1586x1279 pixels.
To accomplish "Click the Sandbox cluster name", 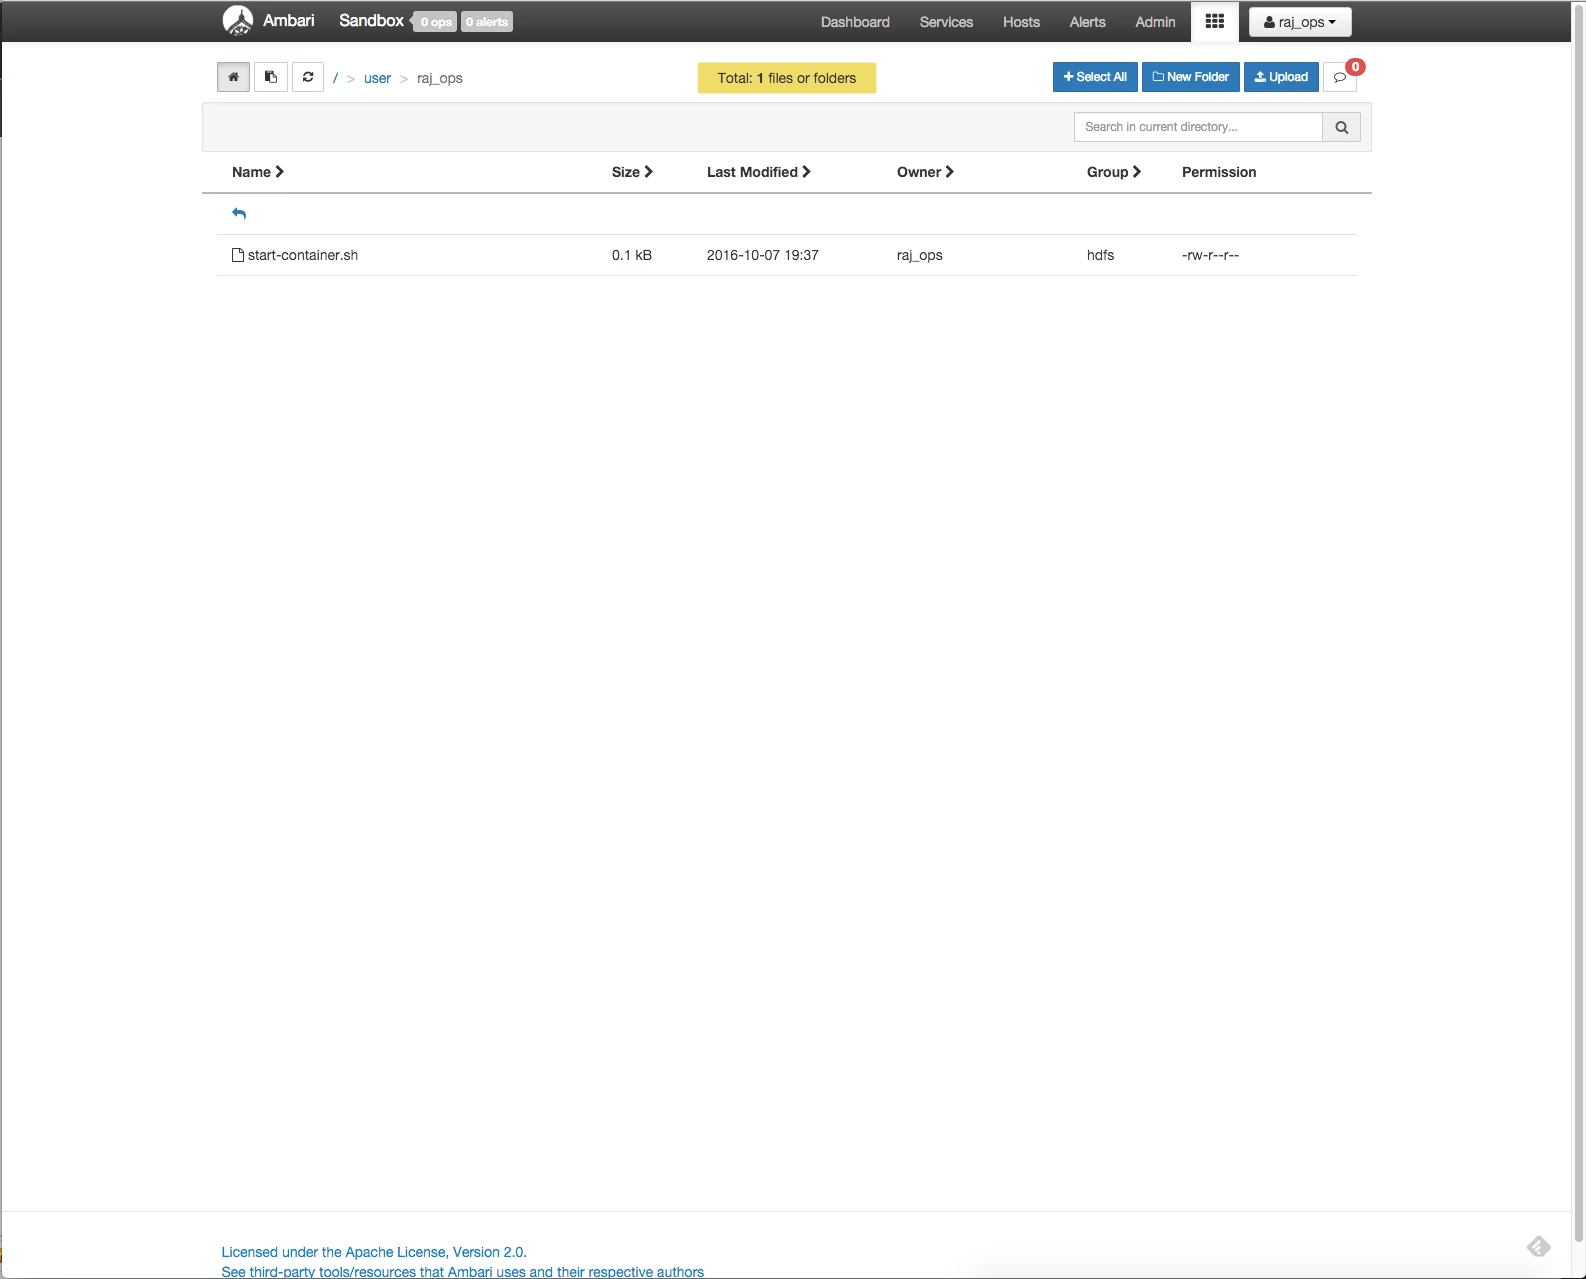I will pyautogui.click(x=371, y=21).
